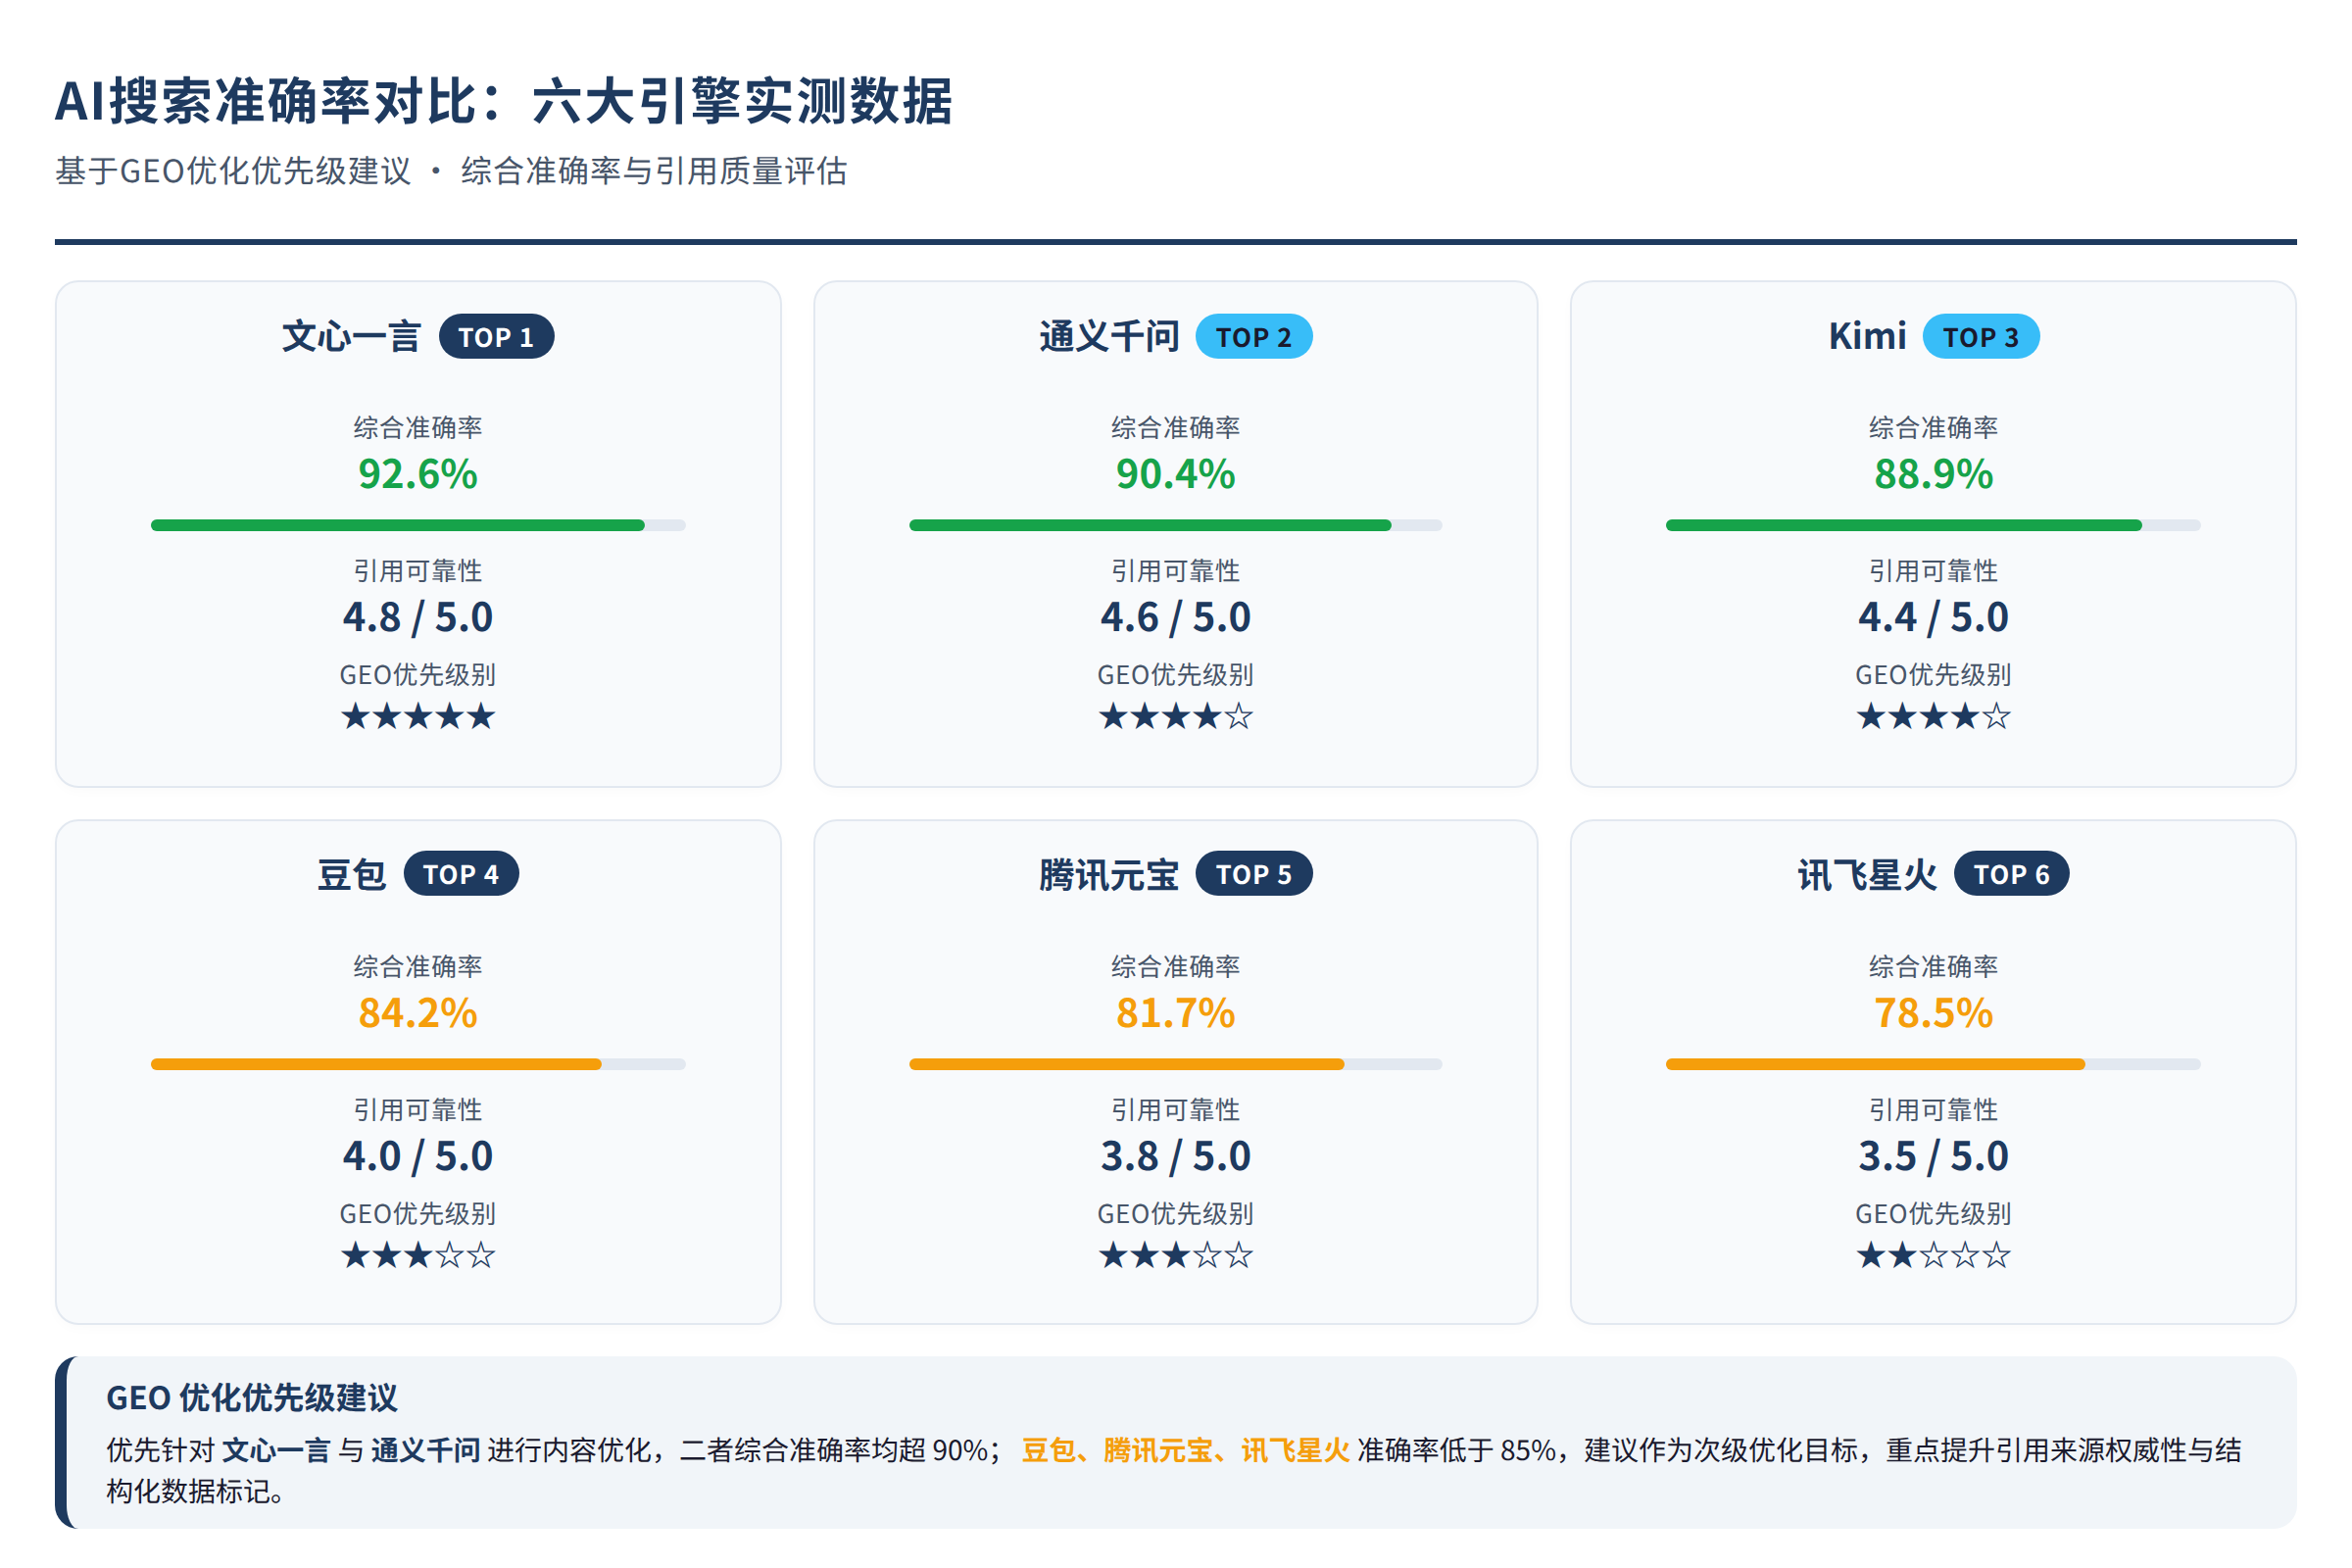Screen dimensions: 2352x1568
Task: Select the 通义千问 card title
Action: [x=1109, y=337]
